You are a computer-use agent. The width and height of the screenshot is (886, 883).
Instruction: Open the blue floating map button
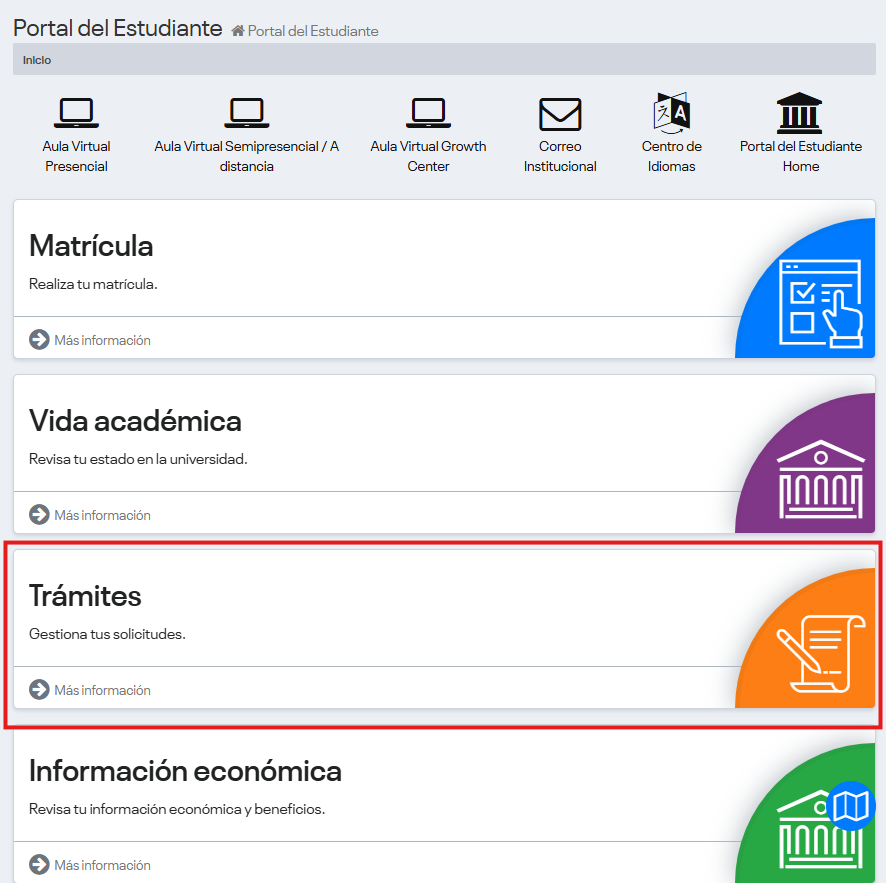click(x=851, y=806)
